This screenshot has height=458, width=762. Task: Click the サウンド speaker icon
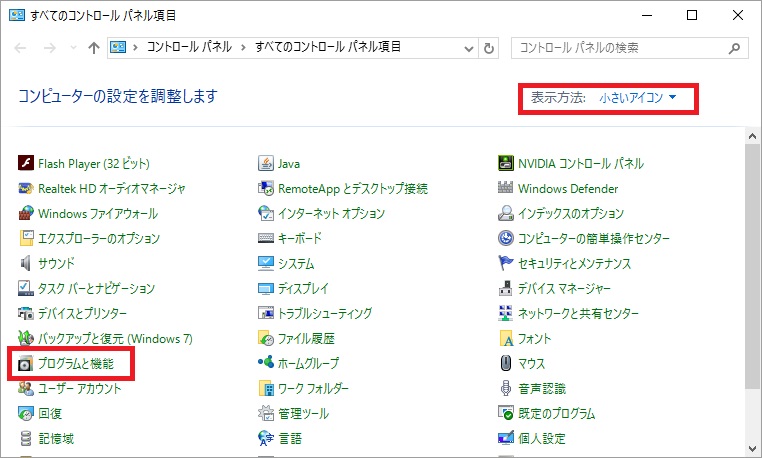point(26,263)
